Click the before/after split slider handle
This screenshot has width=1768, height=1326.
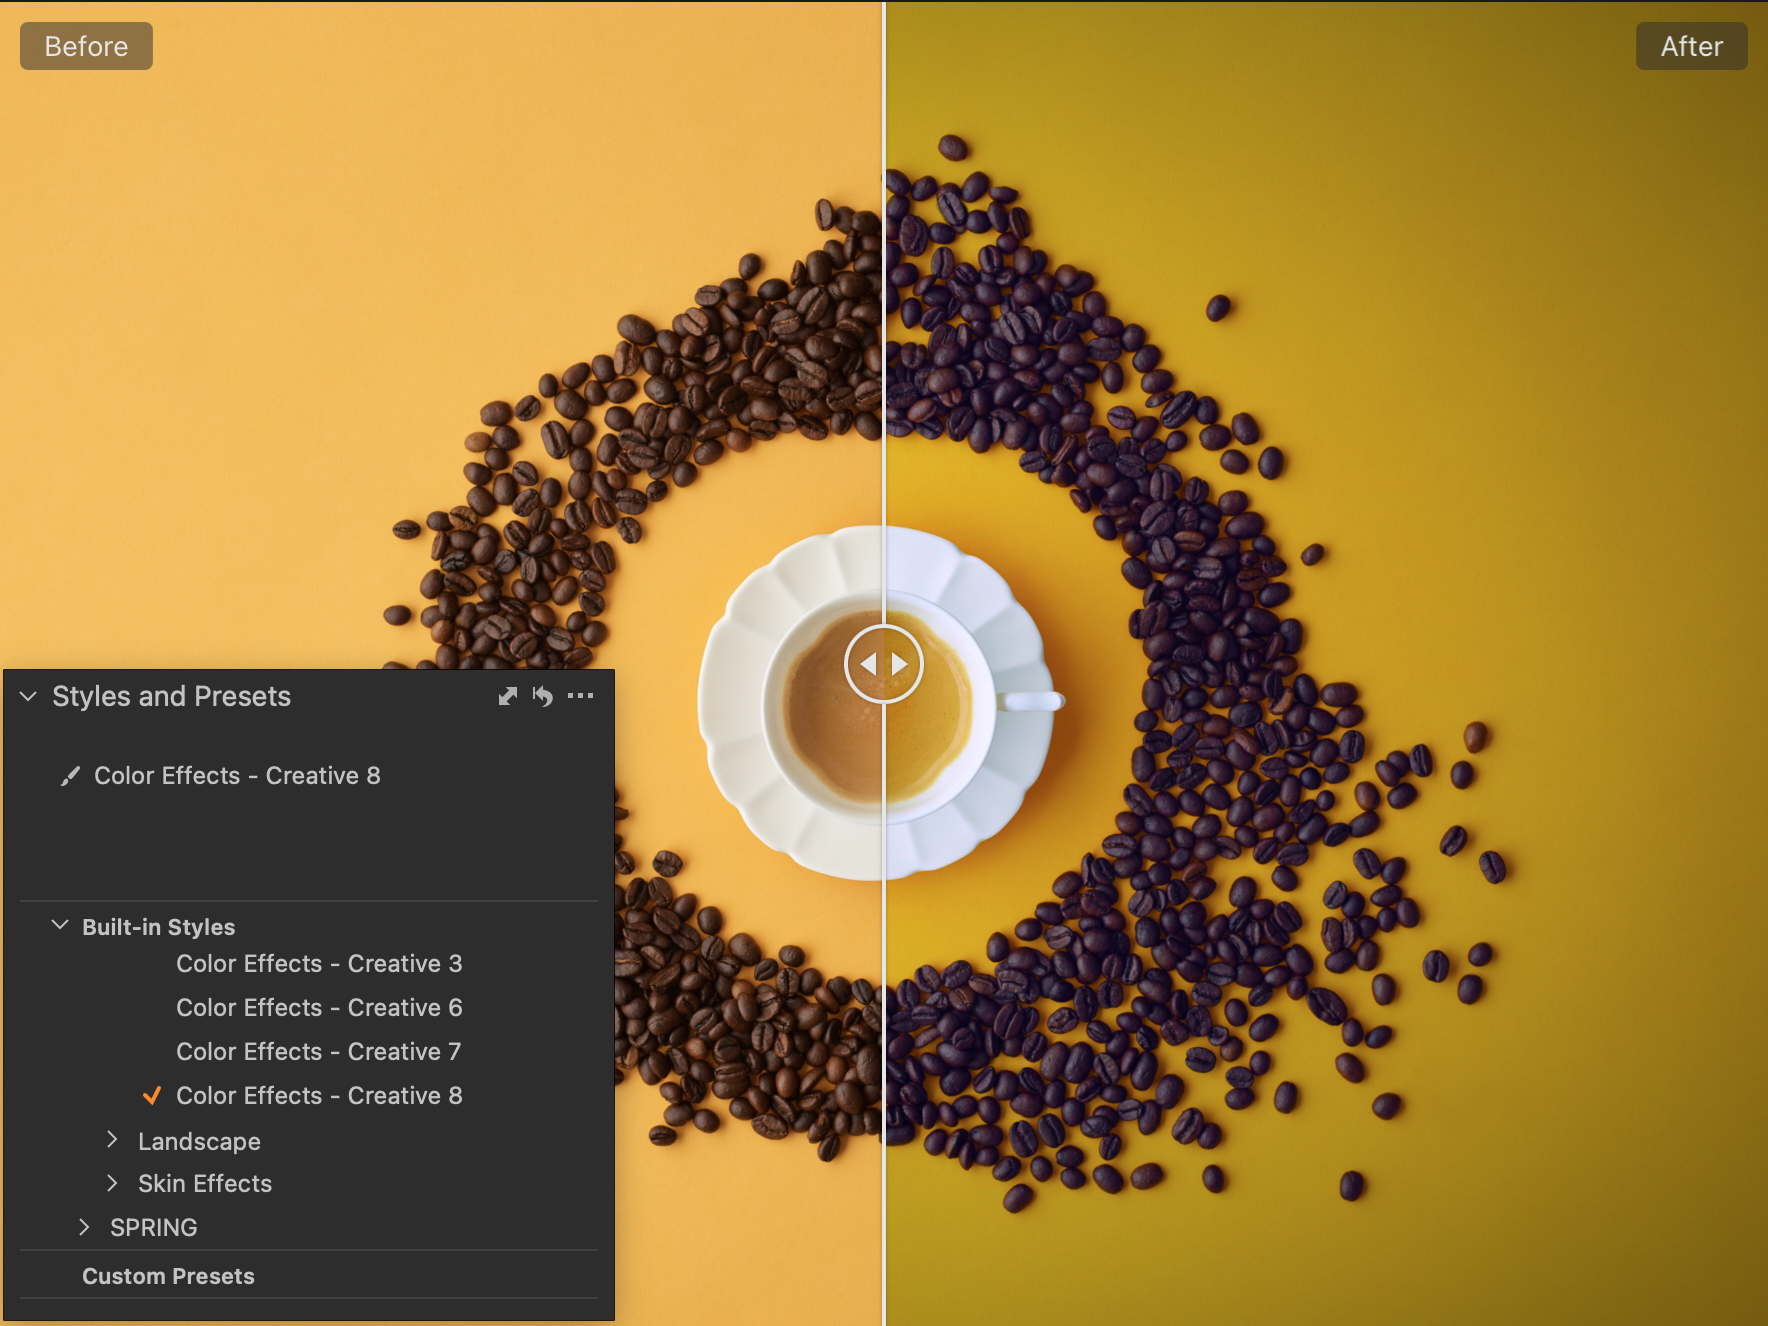(884, 664)
